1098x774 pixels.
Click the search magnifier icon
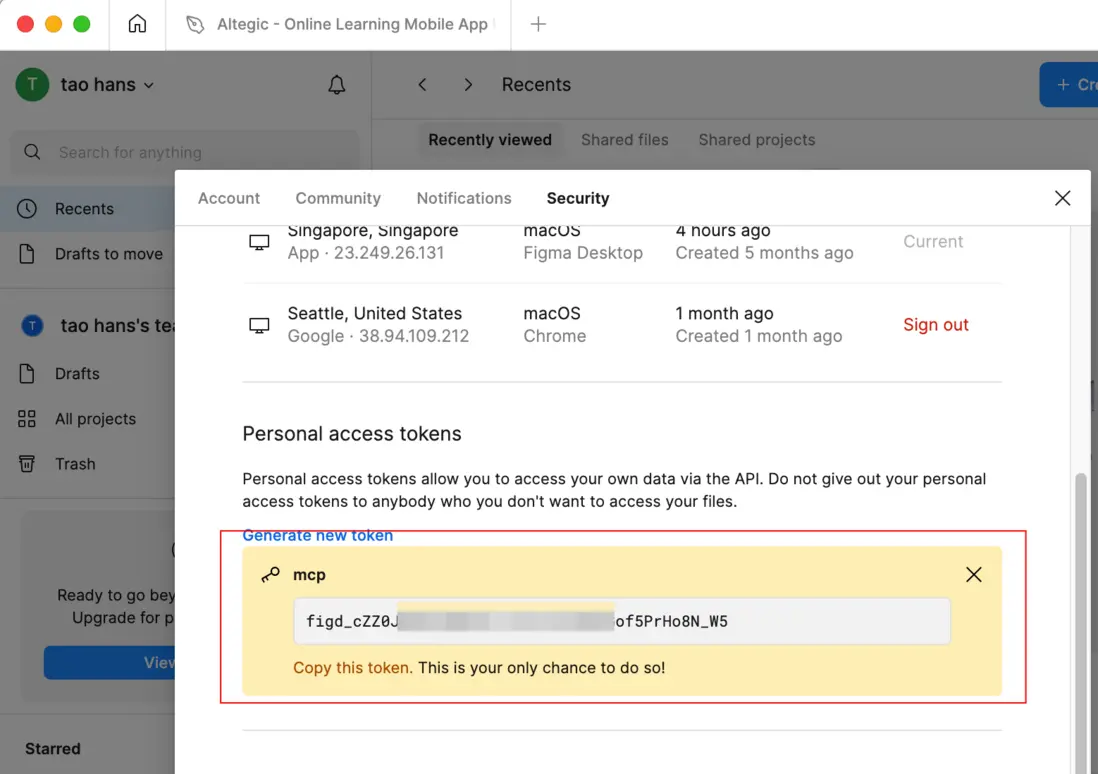32,152
